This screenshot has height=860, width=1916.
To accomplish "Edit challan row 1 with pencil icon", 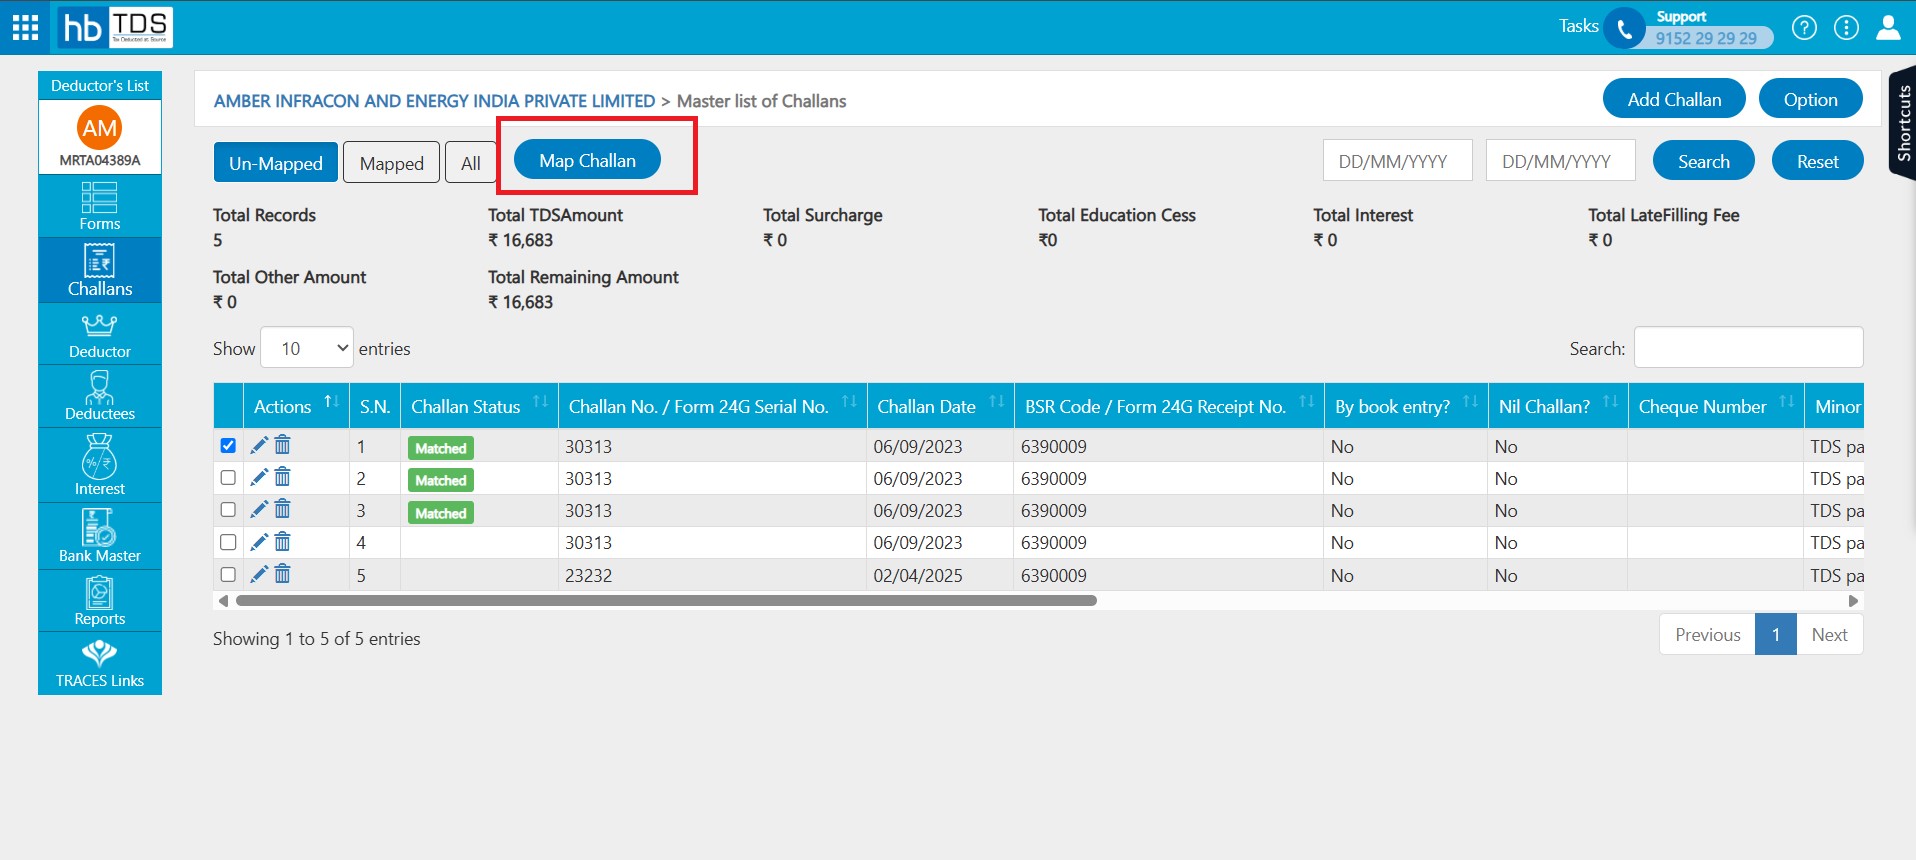I will (259, 445).
